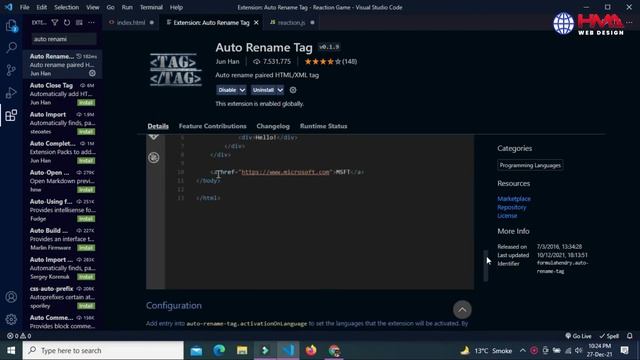The image size is (640, 360).
Task: Click the gear on Auto Rename Tag list item
Action: 92,73
